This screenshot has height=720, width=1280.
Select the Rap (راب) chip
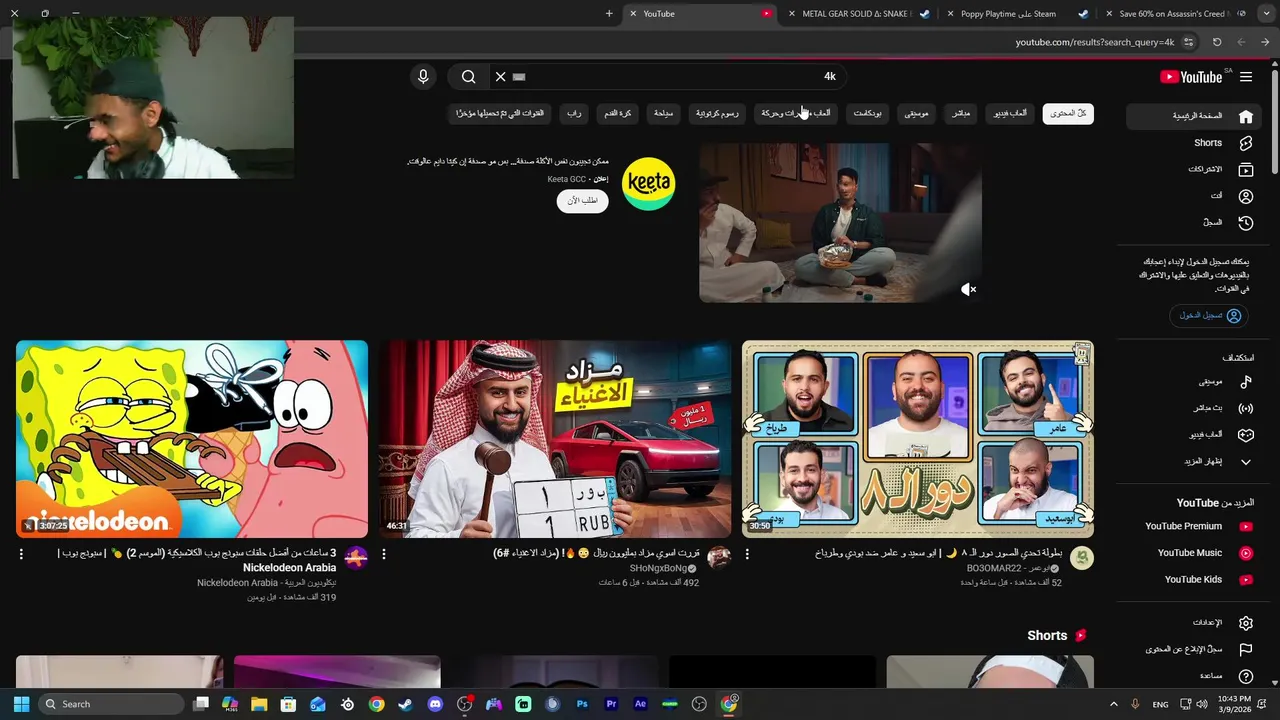pyautogui.click(x=574, y=114)
